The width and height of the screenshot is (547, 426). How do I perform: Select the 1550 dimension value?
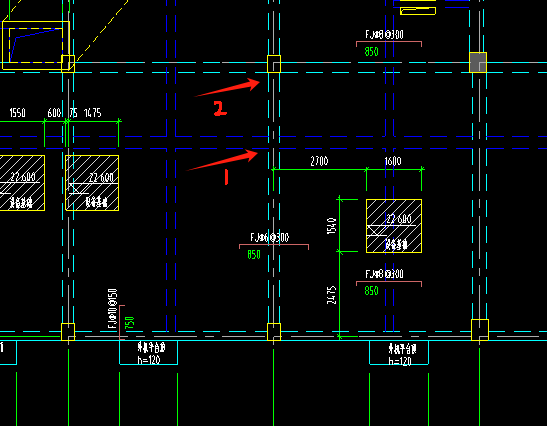[x=17, y=113]
